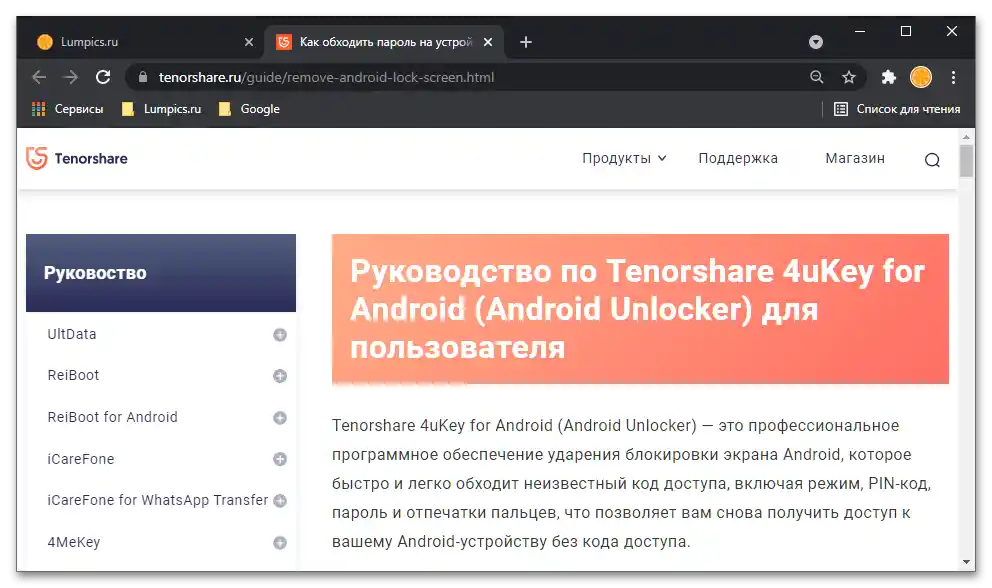
Task: Open the Google bookmark folder
Action: coord(249,109)
